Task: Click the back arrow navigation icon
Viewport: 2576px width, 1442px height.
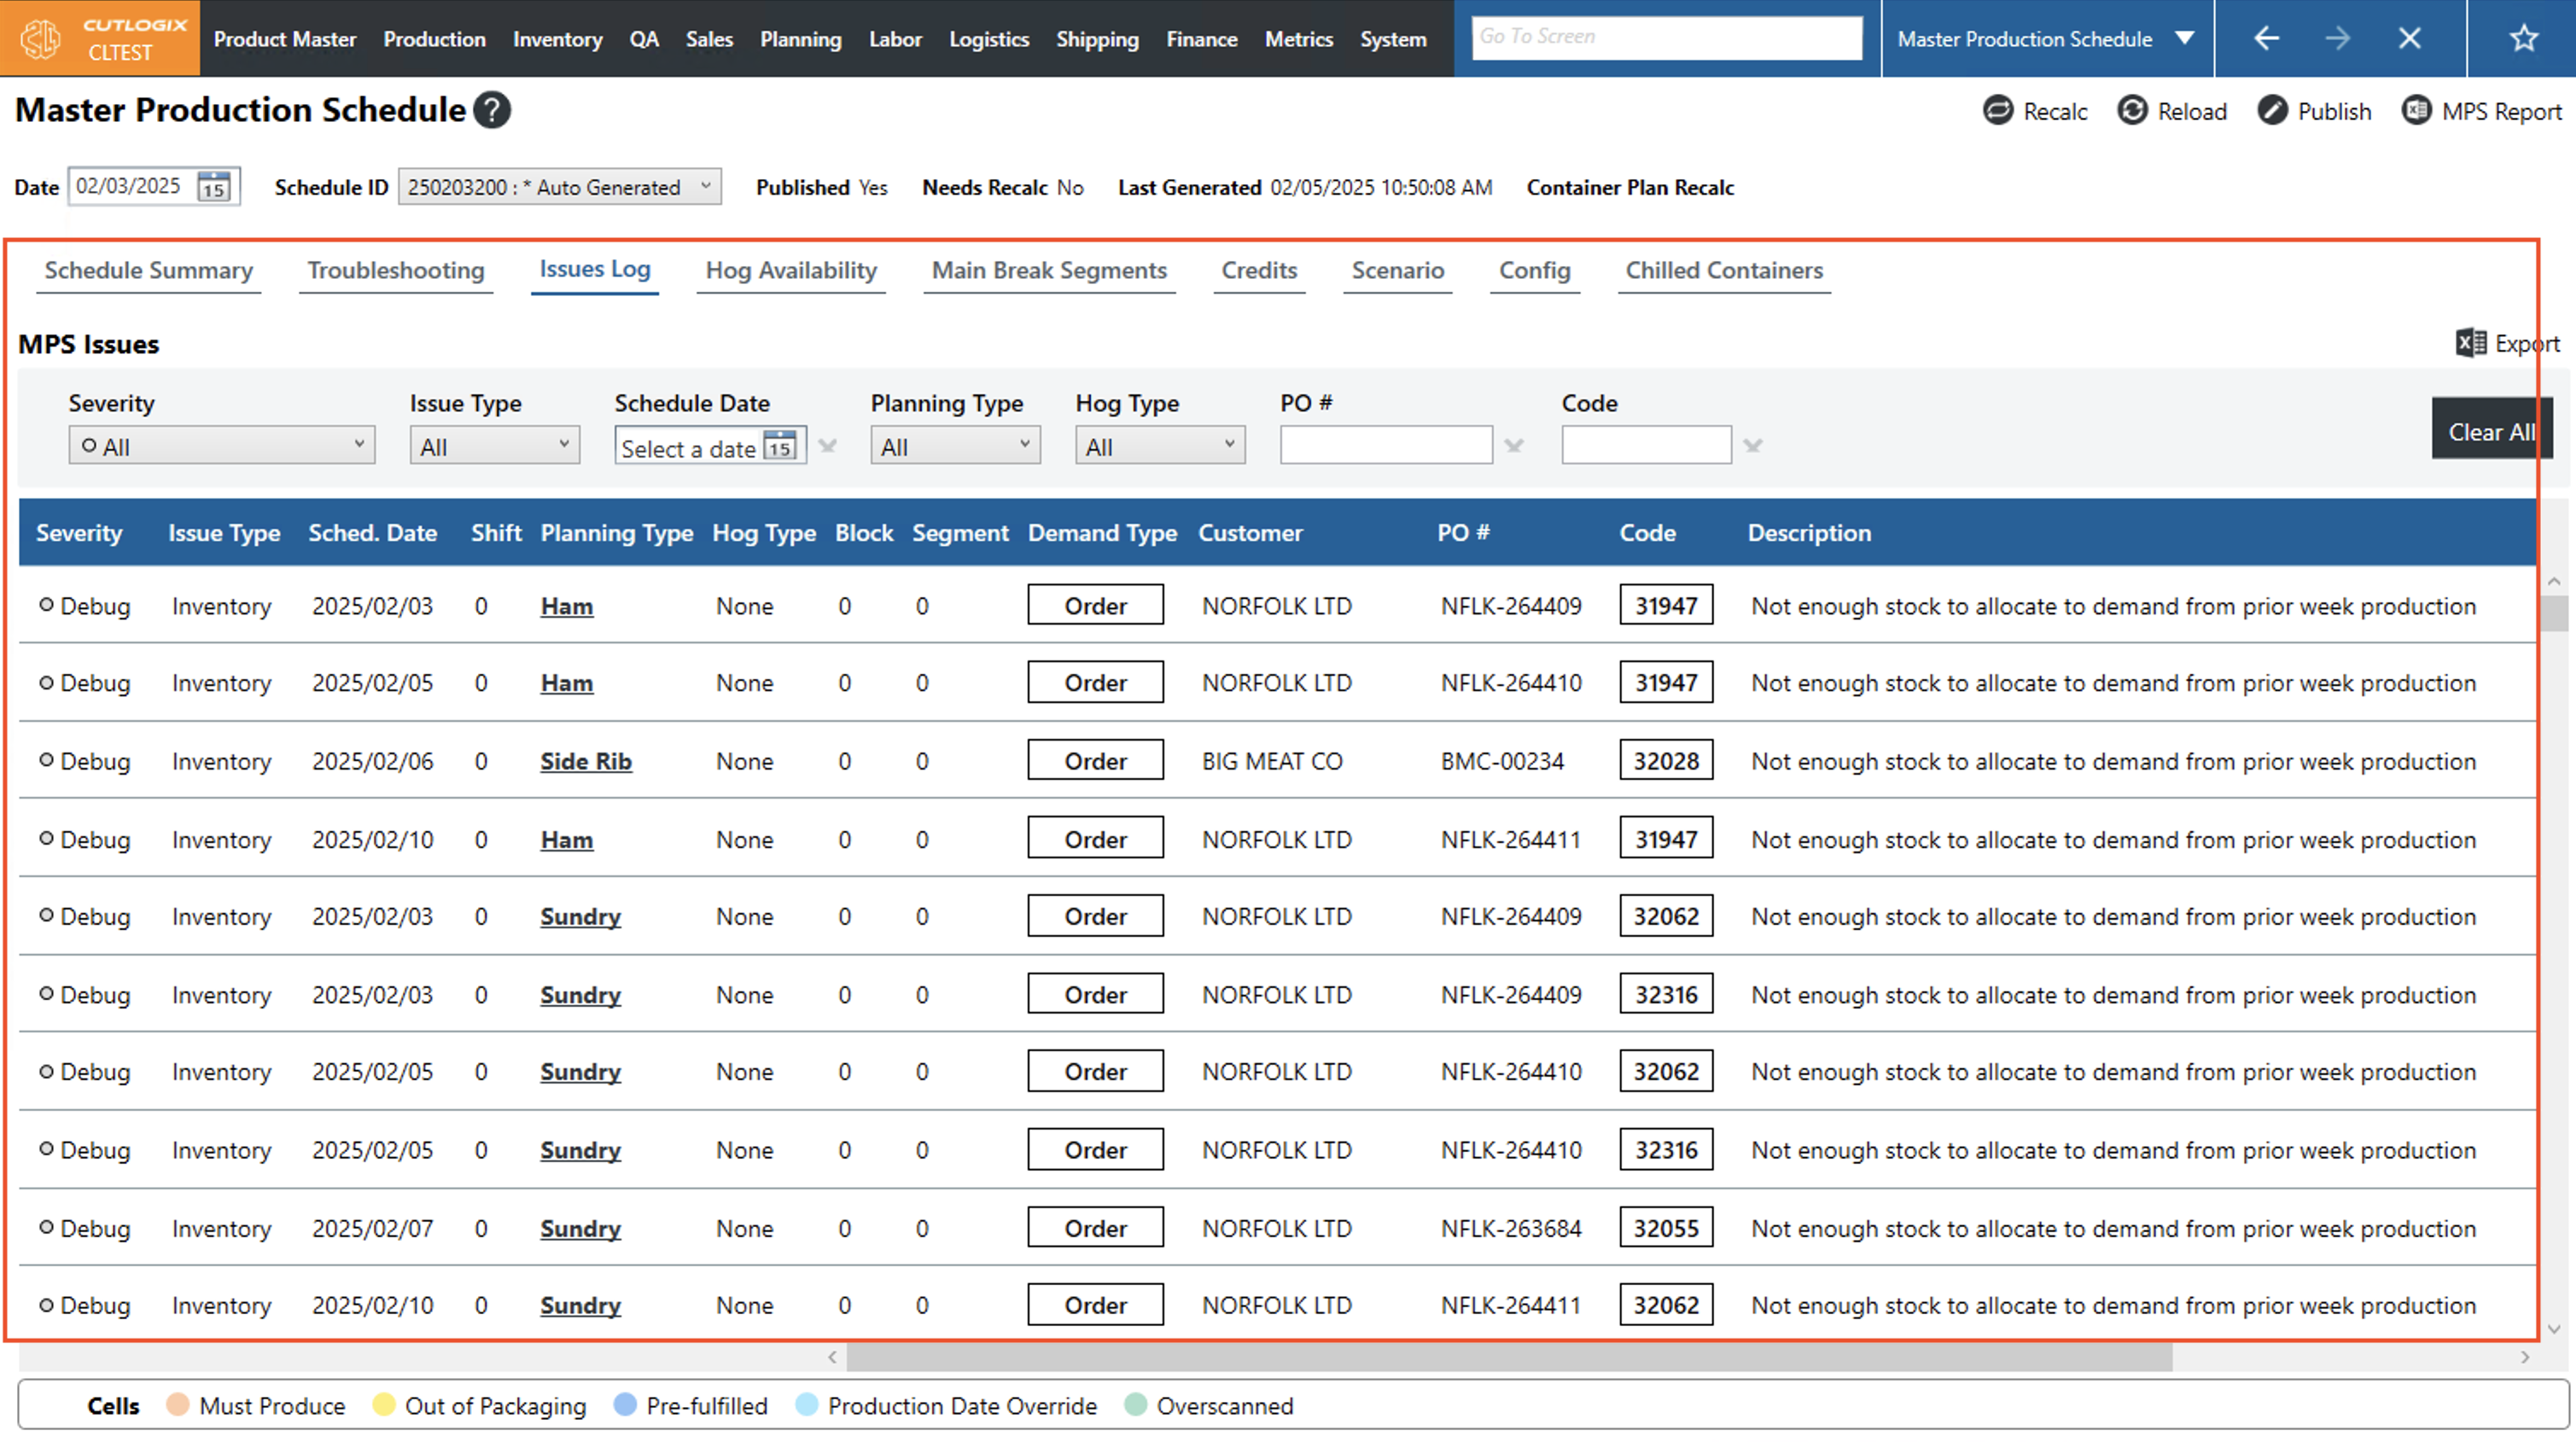Action: click(2266, 39)
